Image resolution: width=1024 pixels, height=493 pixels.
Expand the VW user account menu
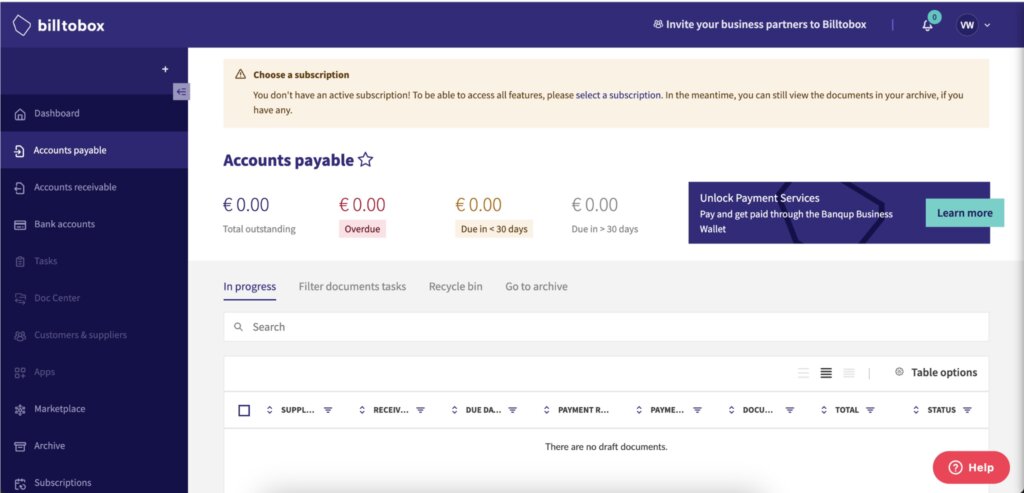point(974,25)
